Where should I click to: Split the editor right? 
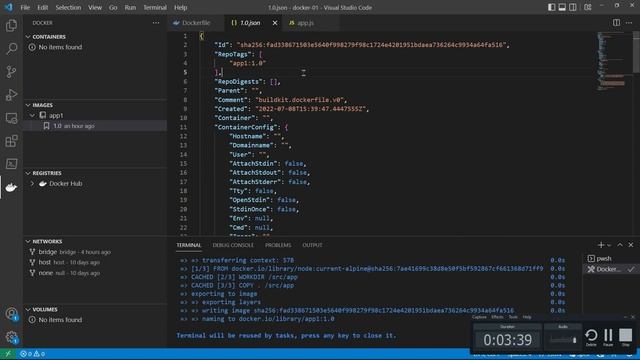tap(616, 23)
